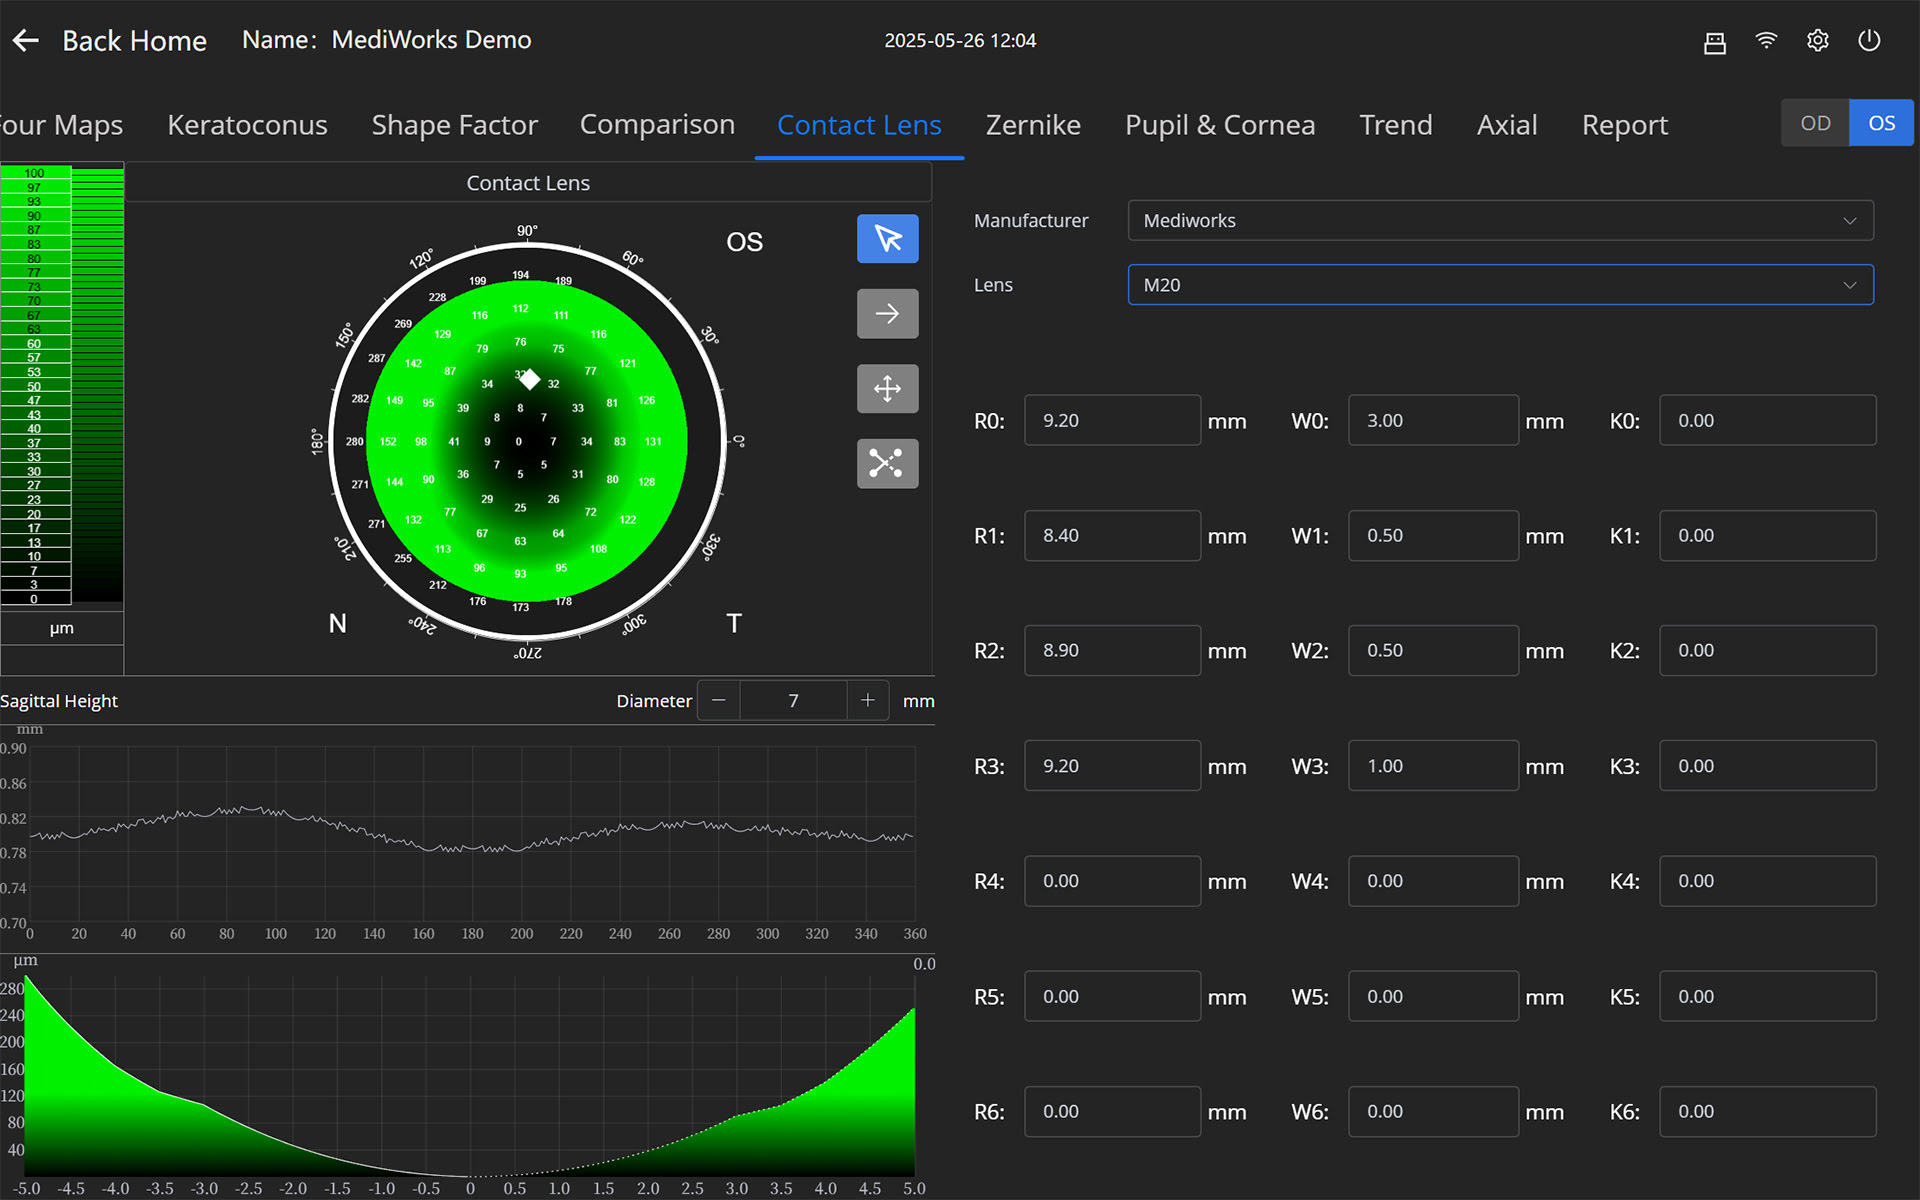The height and width of the screenshot is (1200, 1920).
Task: Open the Keratoconus tab
Action: [247, 125]
